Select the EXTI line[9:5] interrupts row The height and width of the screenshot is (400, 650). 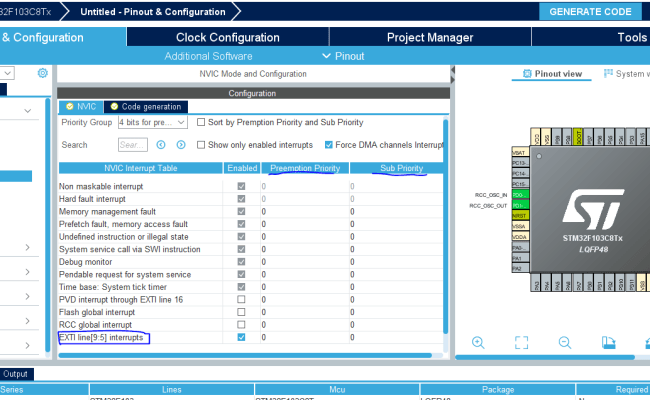coord(250,337)
